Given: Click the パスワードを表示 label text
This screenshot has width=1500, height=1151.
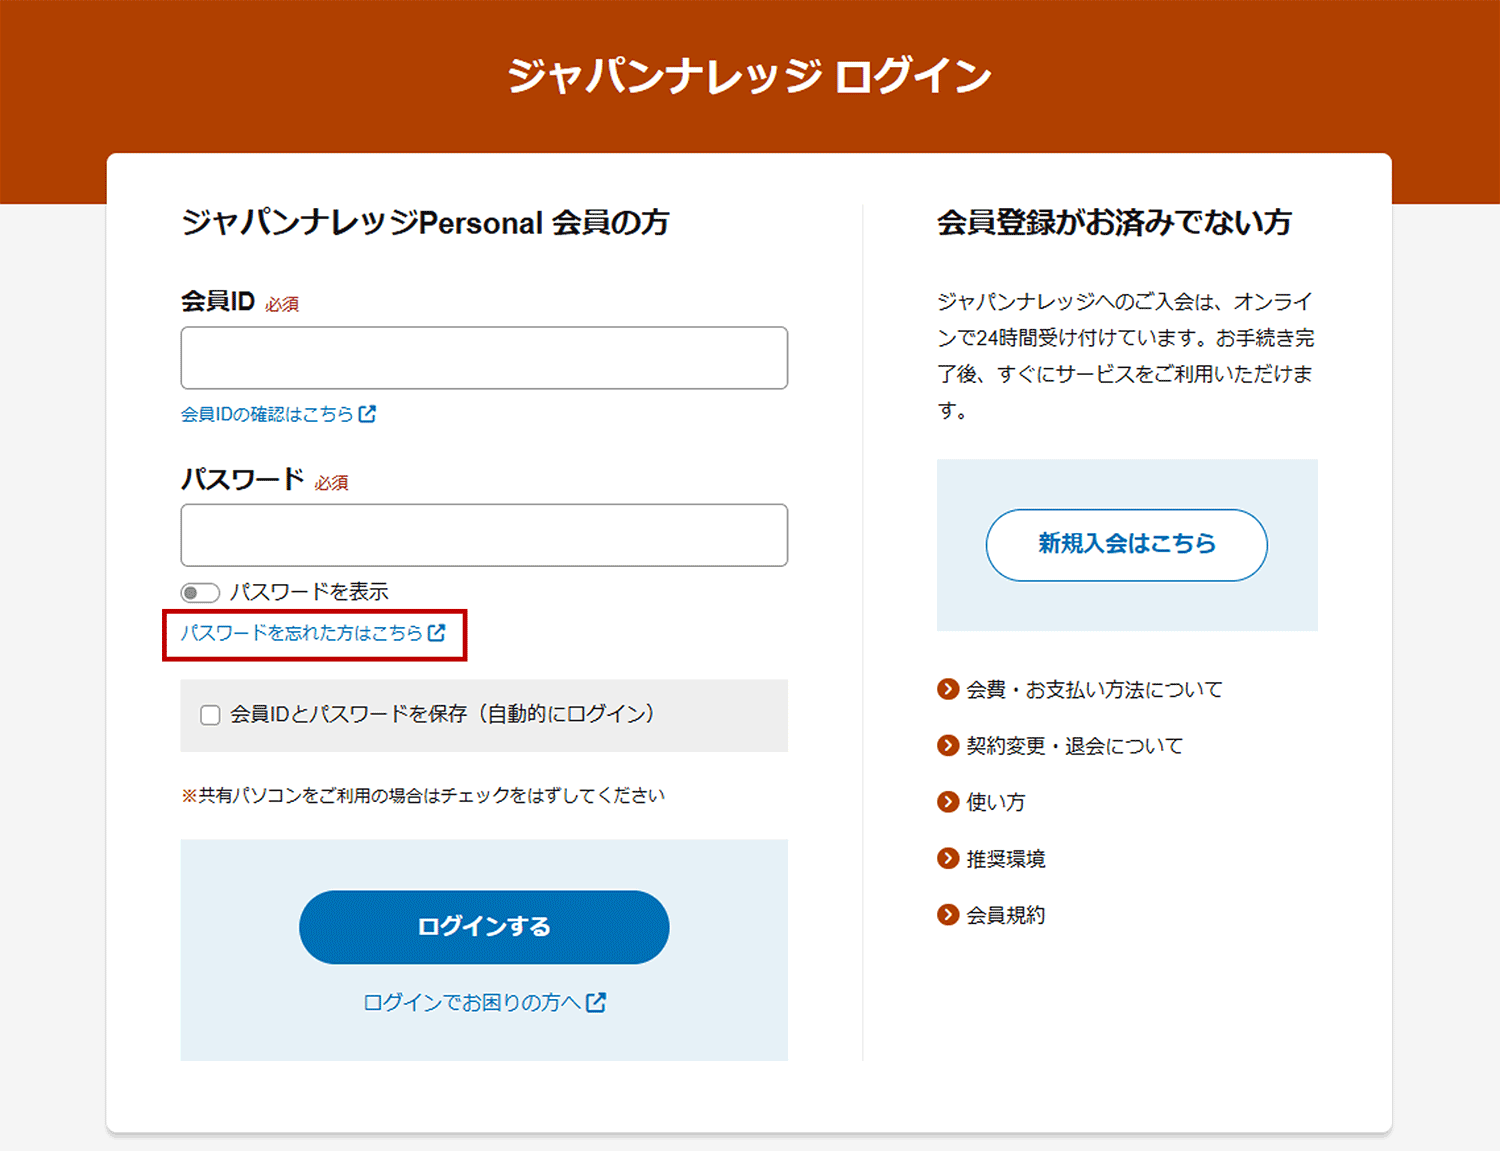Looking at the screenshot, I should (x=309, y=592).
